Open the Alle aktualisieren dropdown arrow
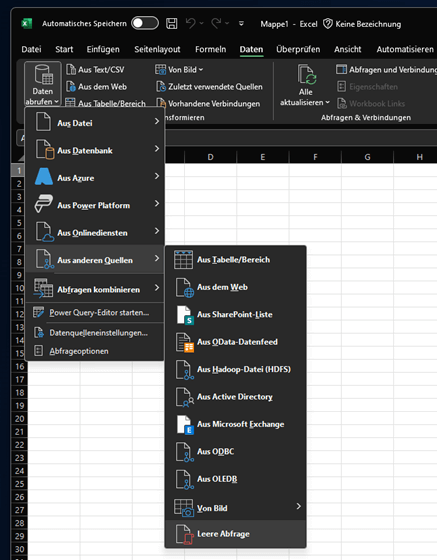The width and height of the screenshot is (437, 560). point(327,102)
